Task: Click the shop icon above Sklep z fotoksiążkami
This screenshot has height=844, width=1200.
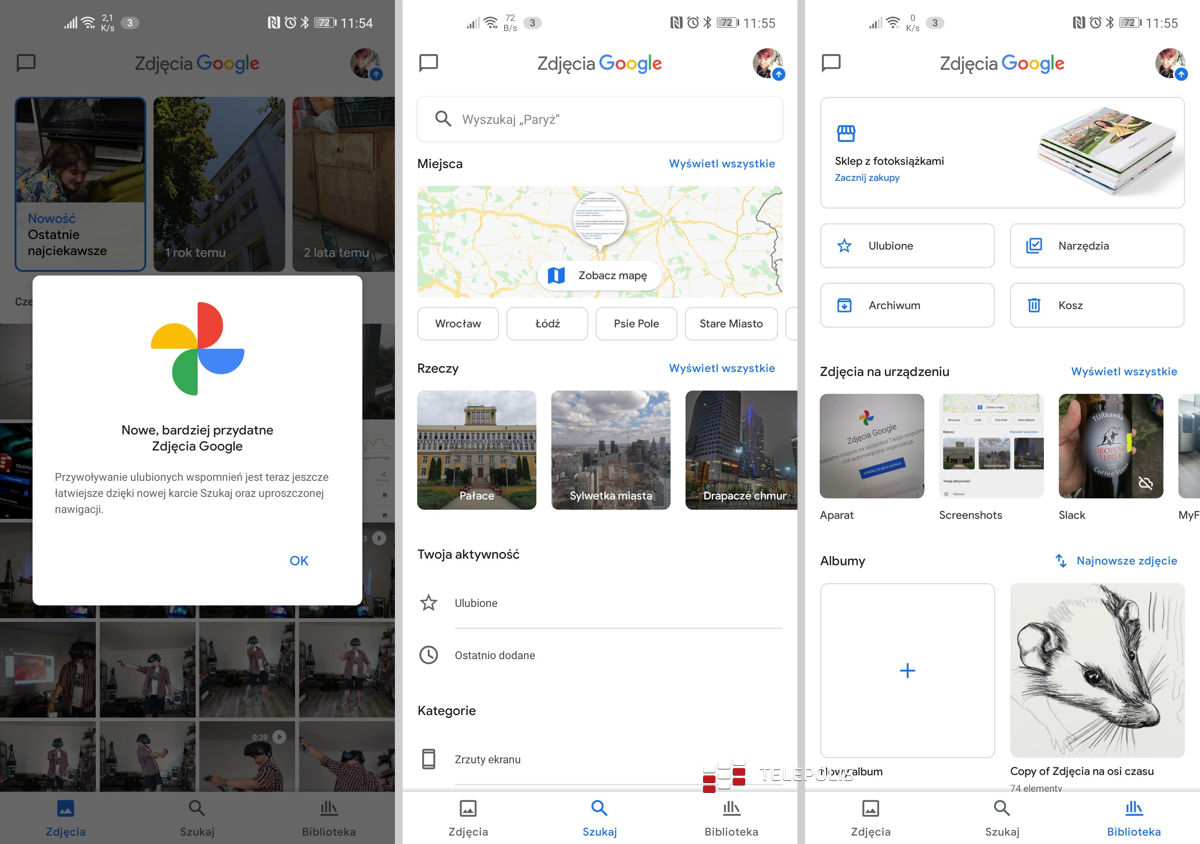Action: tap(846, 134)
